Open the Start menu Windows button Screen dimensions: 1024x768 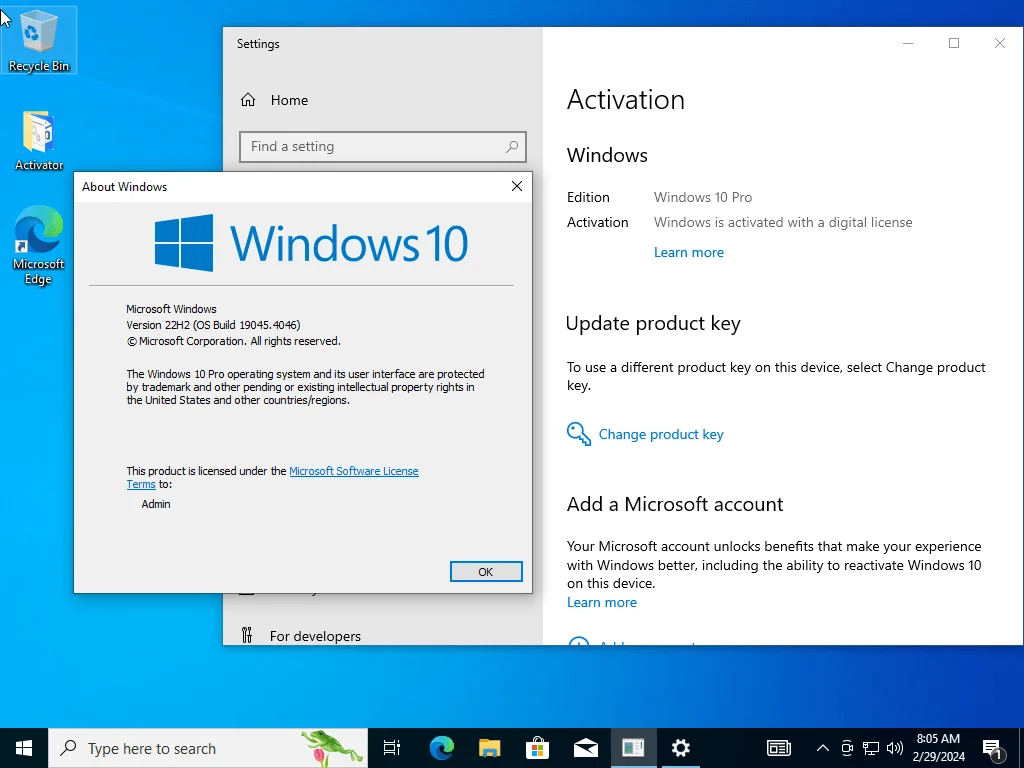click(24, 748)
